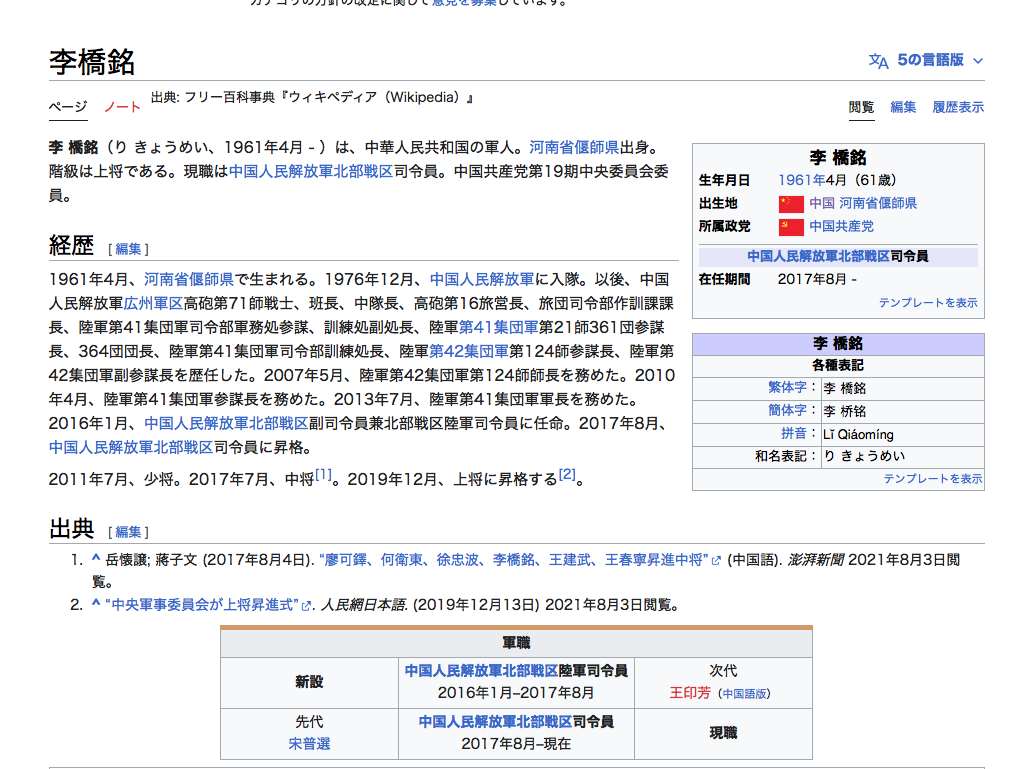Switch to the 閲覧 view tab

[x=861, y=107]
